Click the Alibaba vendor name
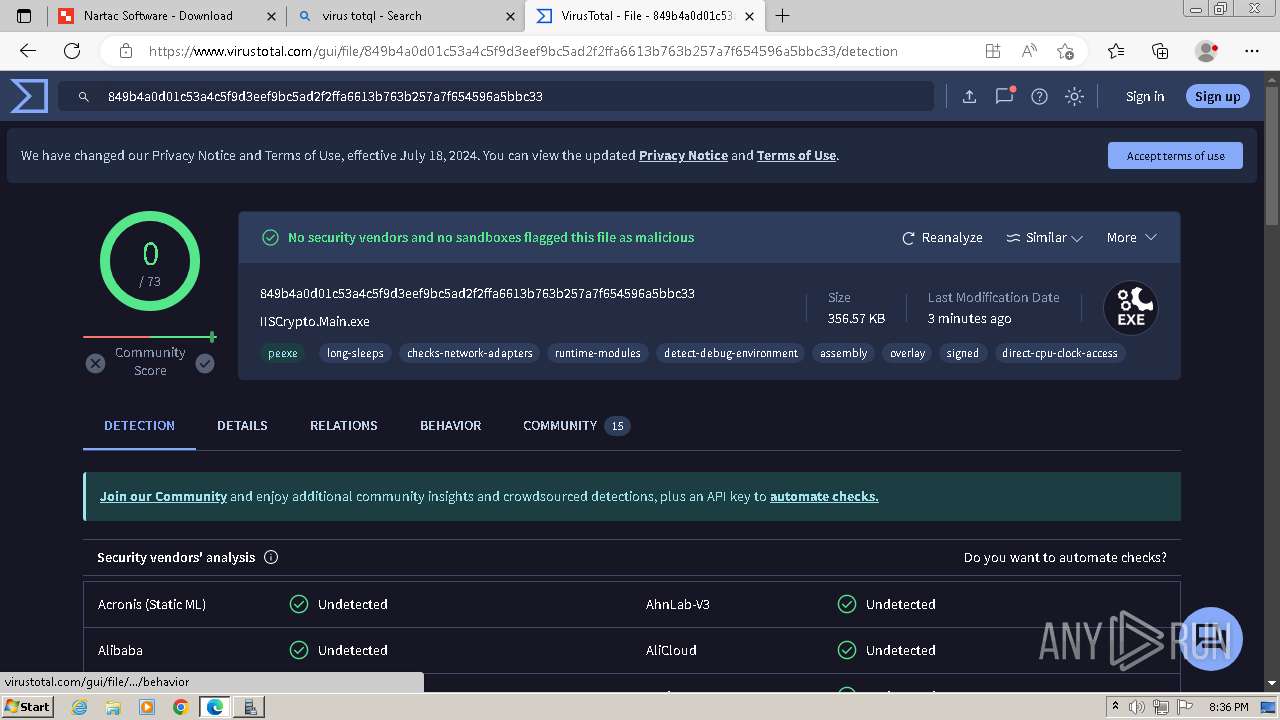1280x720 pixels. [x=120, y=650]
